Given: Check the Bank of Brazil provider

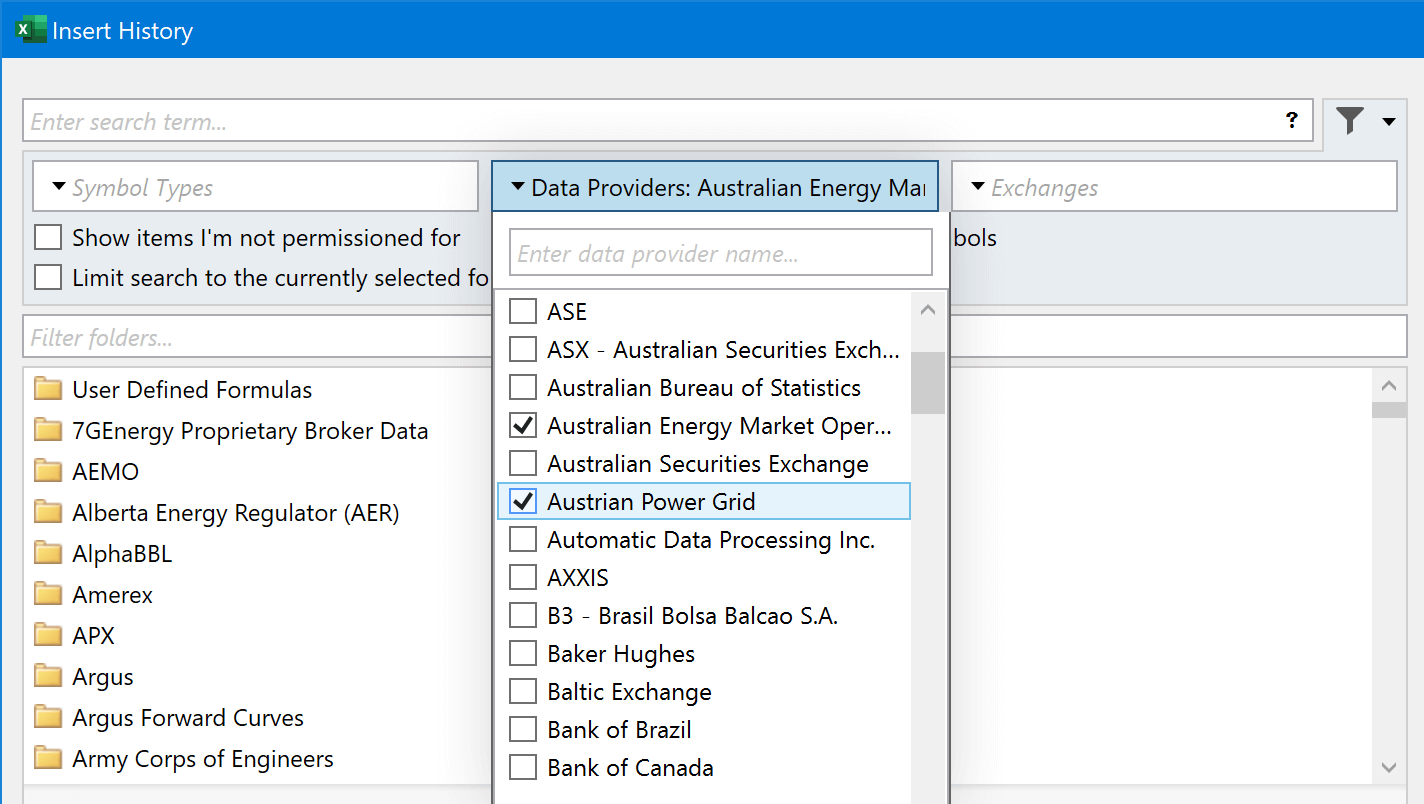Looking at the screenshot, I should (523, 730).
